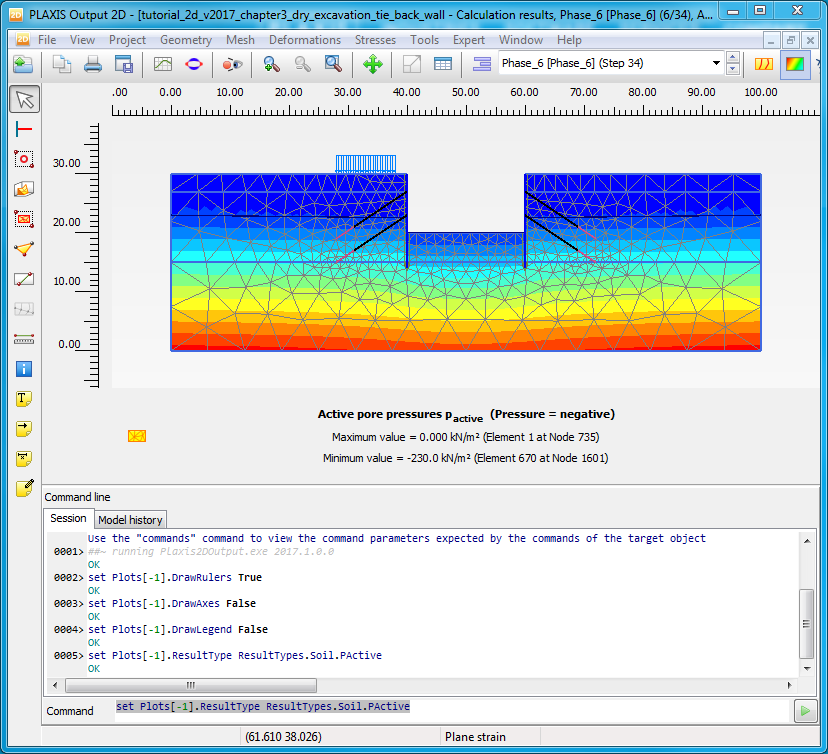The image size is (828, 754).
Task: Click the copy to clipboard icon
Action: click(62, 64)
